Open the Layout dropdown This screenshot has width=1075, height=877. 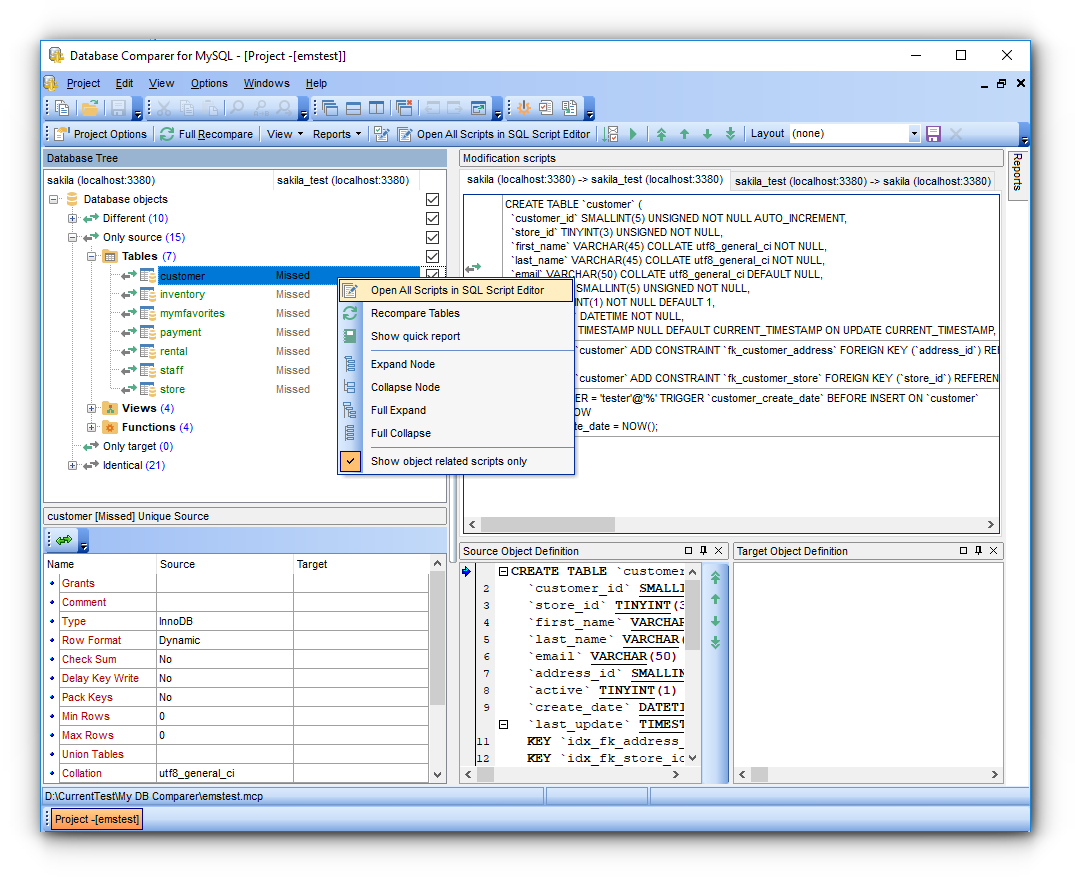[x=914, y=134]
